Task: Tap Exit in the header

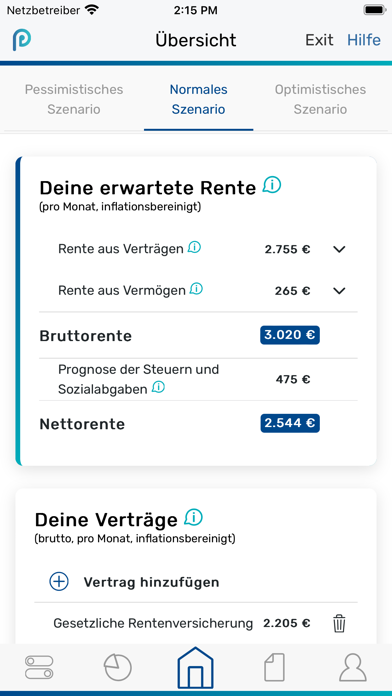Action: click(x=319, y=40)
